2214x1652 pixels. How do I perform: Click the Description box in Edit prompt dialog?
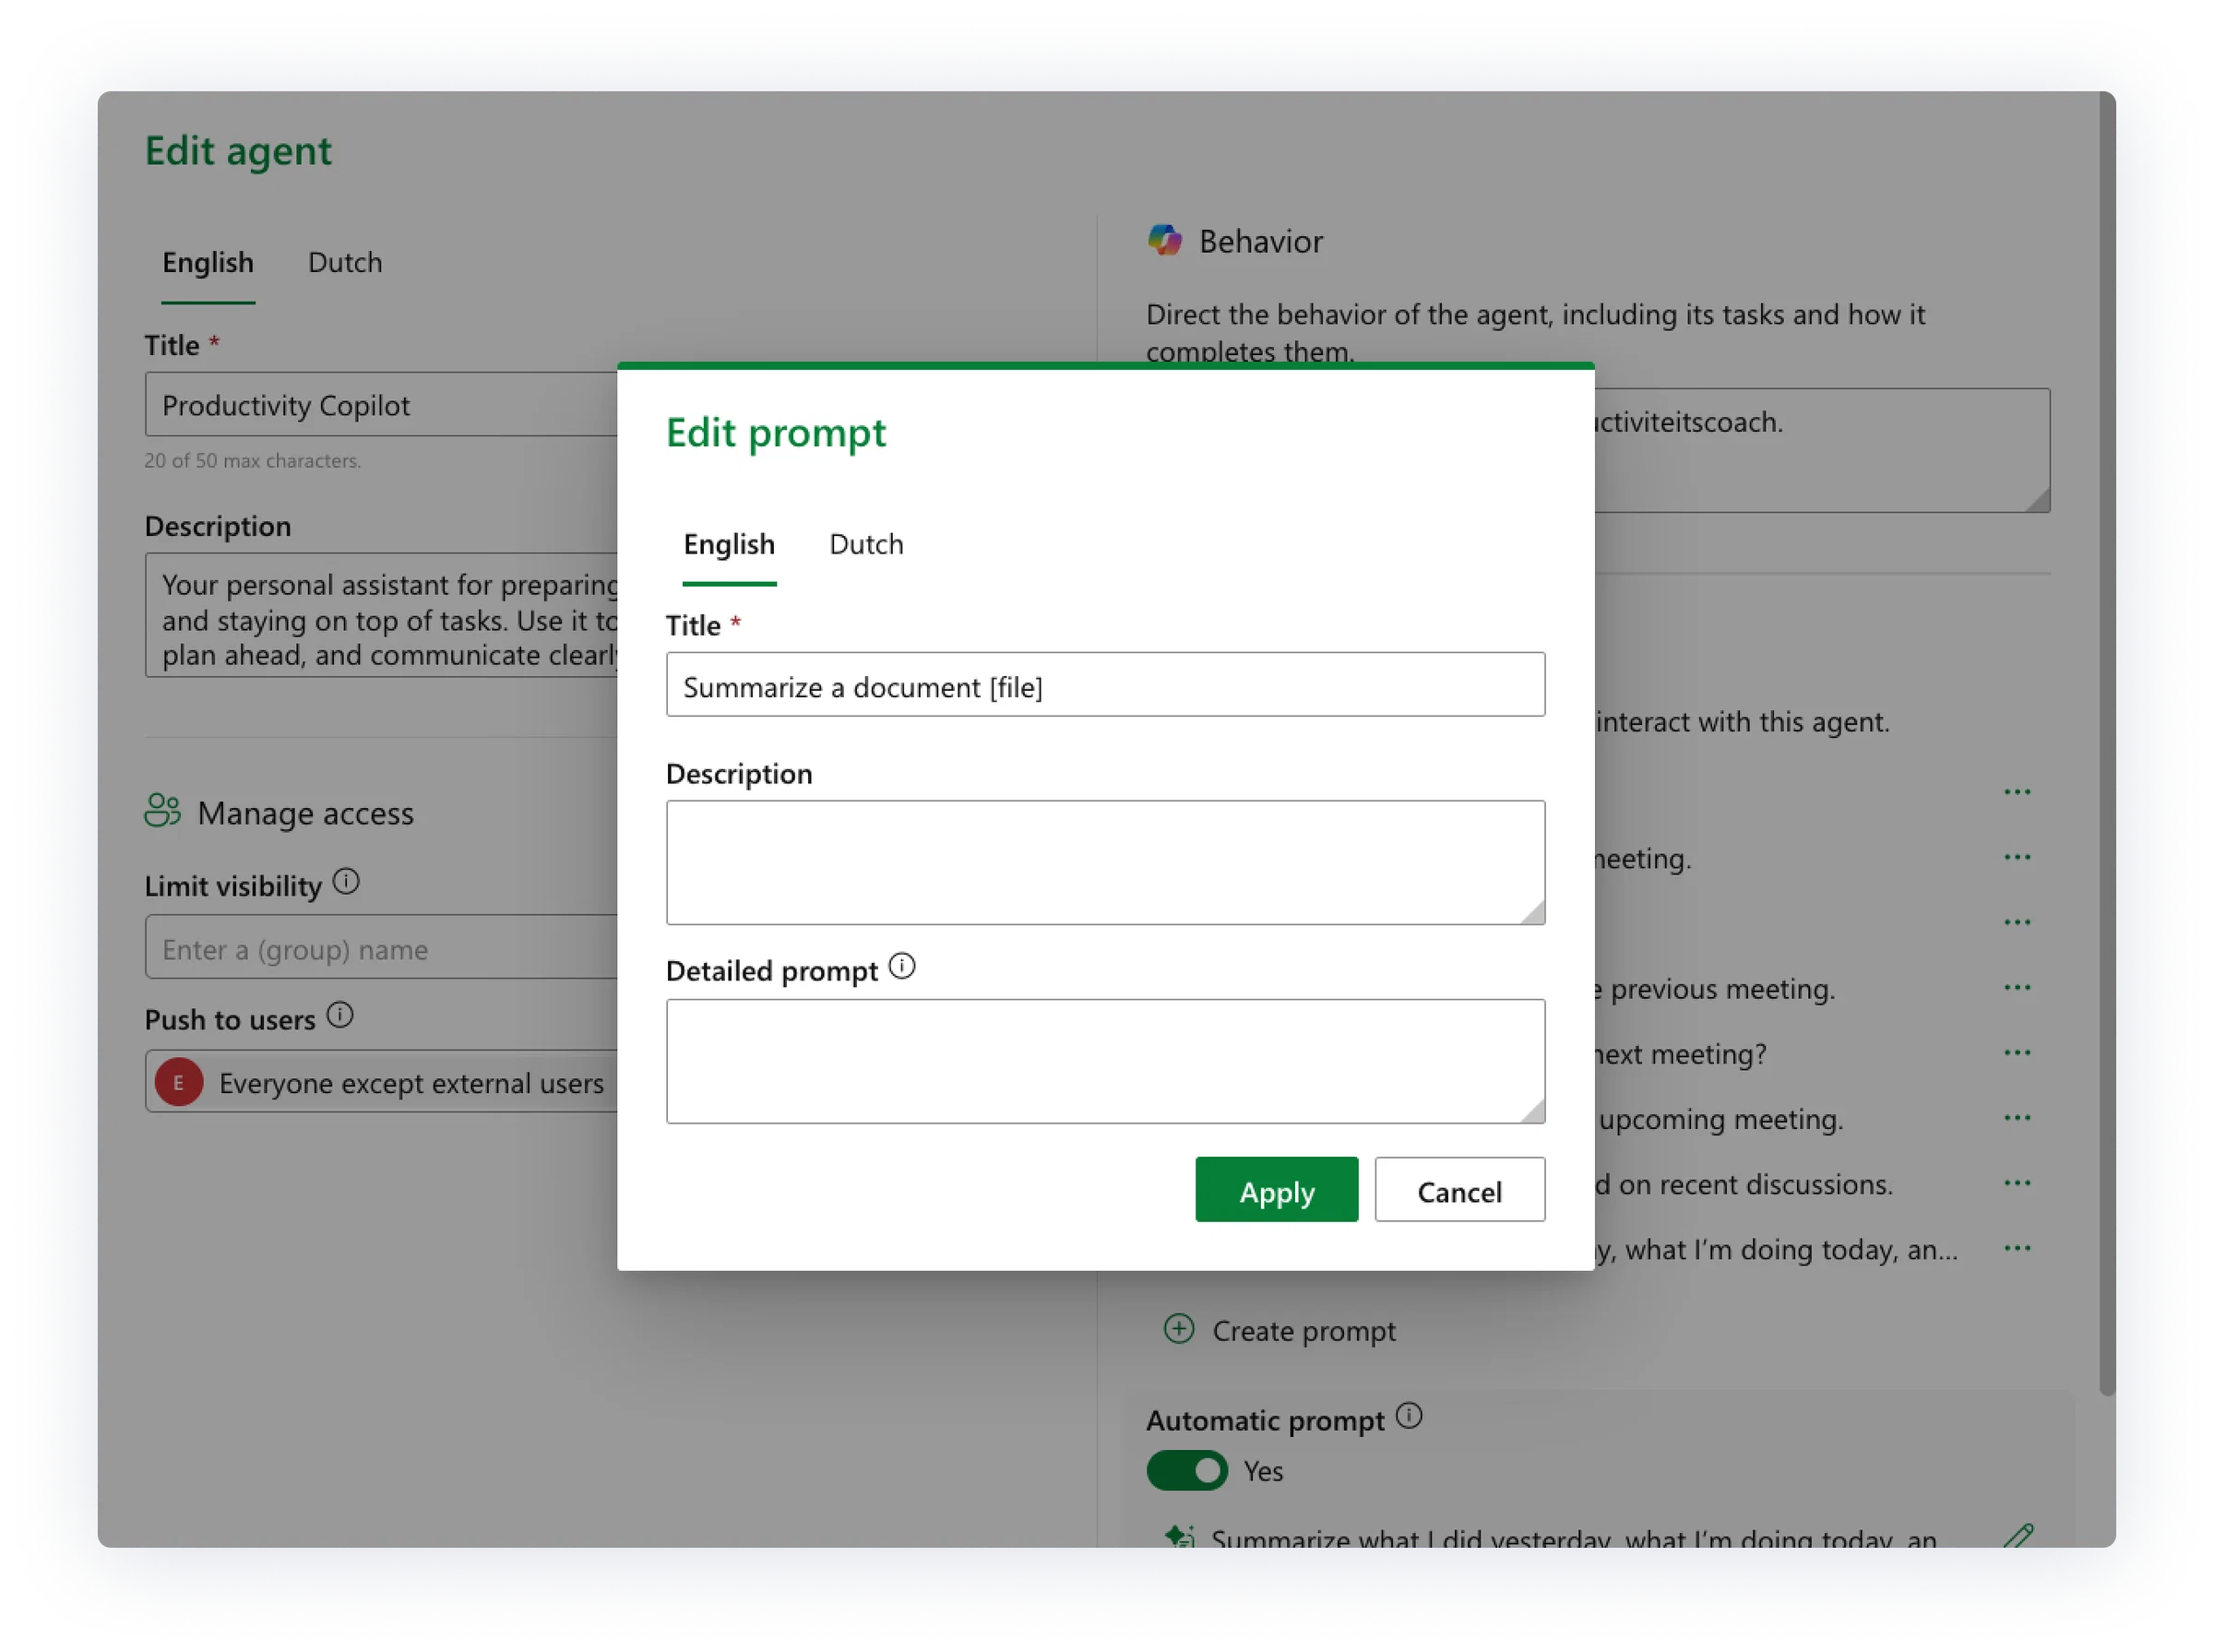(x=1105, y=862)
